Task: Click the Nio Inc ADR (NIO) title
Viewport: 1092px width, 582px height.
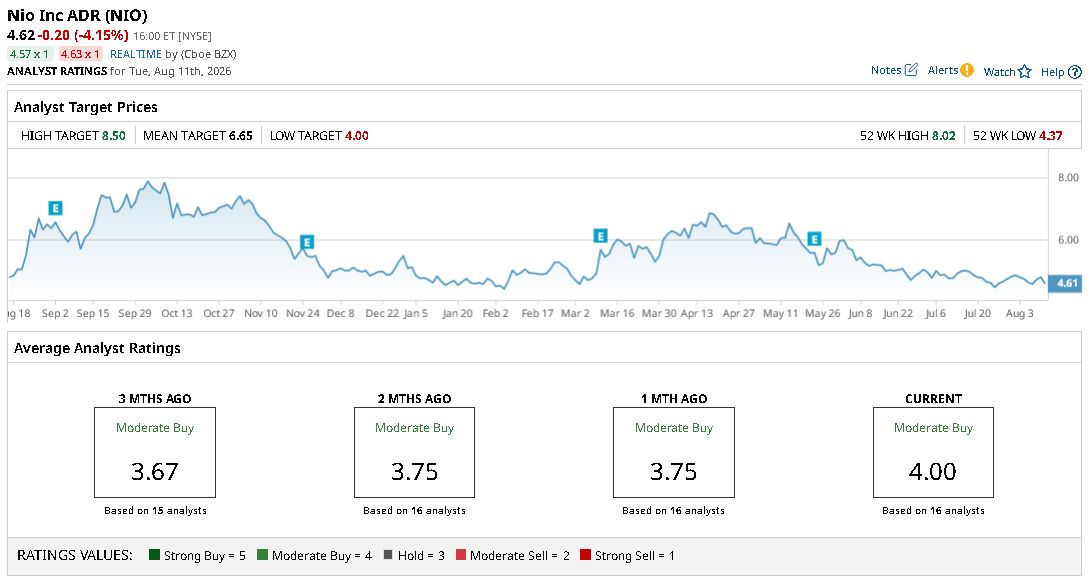Action: click(x=77, y=15)
